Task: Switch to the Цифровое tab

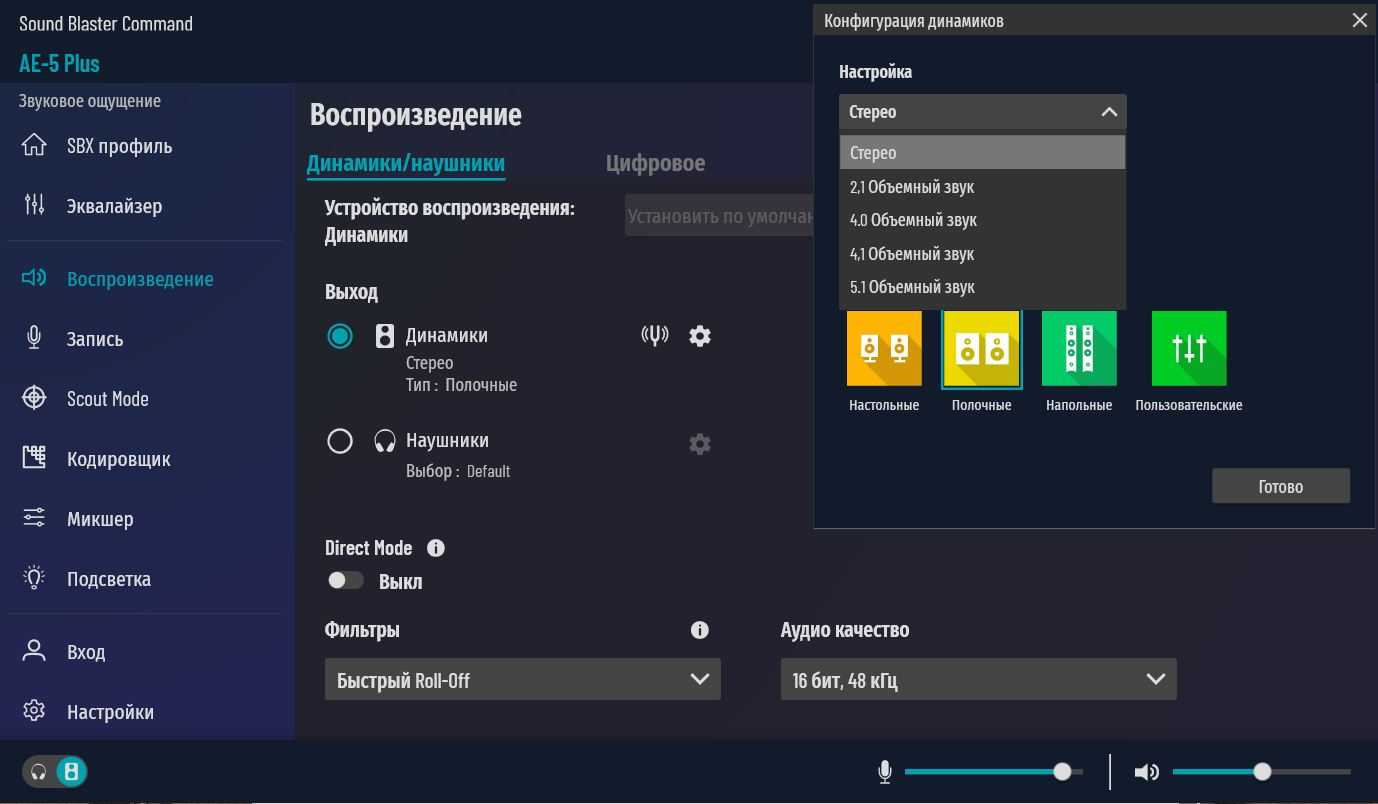Action: tap(655, 163)
